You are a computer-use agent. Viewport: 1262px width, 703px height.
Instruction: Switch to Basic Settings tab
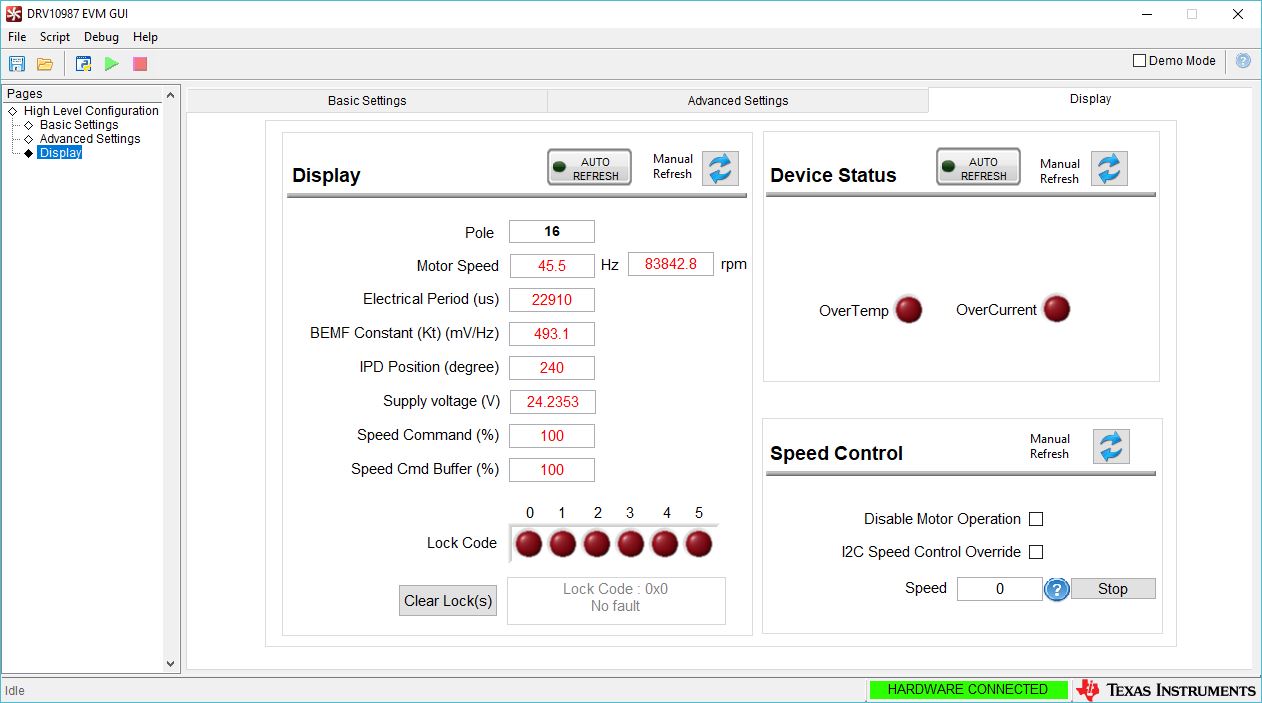[x=367, y=101]
